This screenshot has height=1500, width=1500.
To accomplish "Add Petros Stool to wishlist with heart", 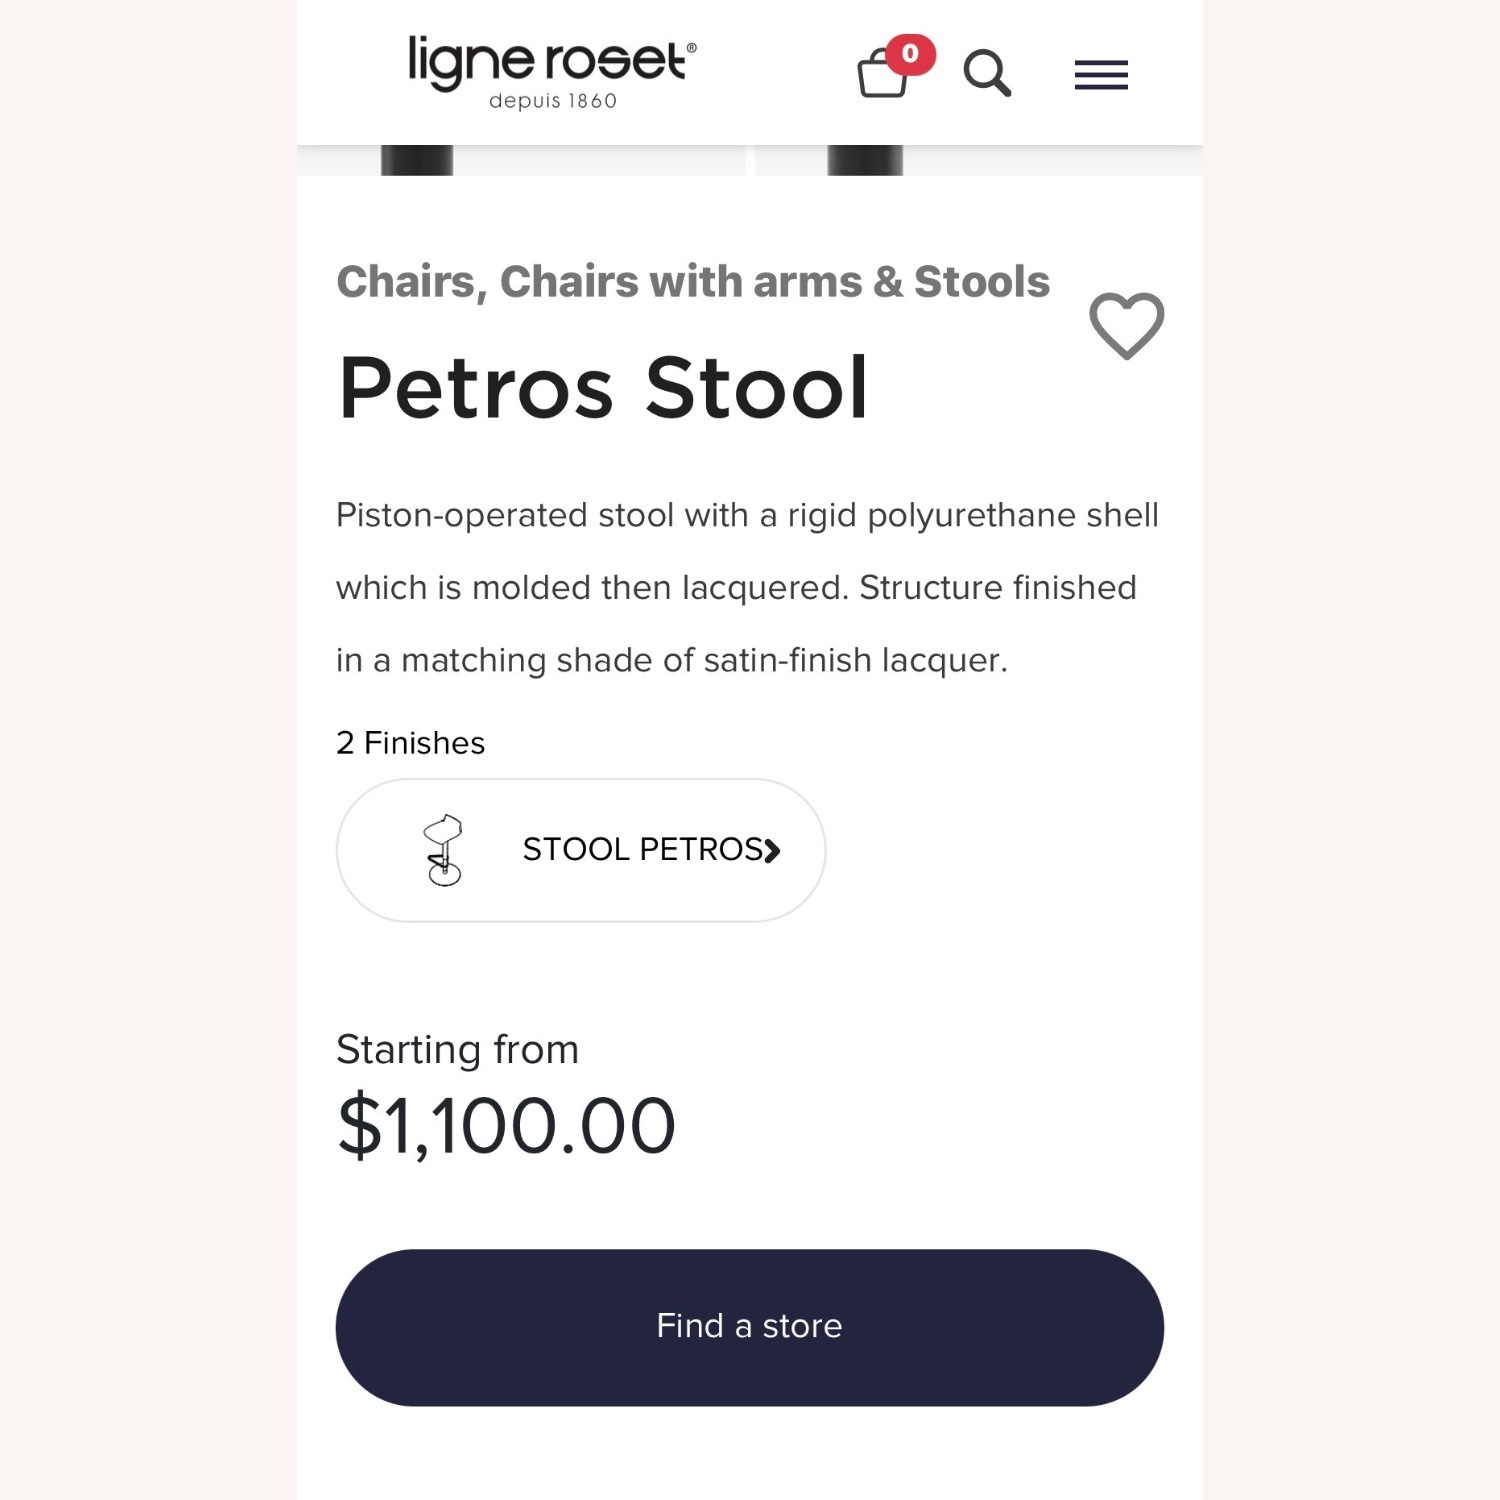I will (1126, 325).
